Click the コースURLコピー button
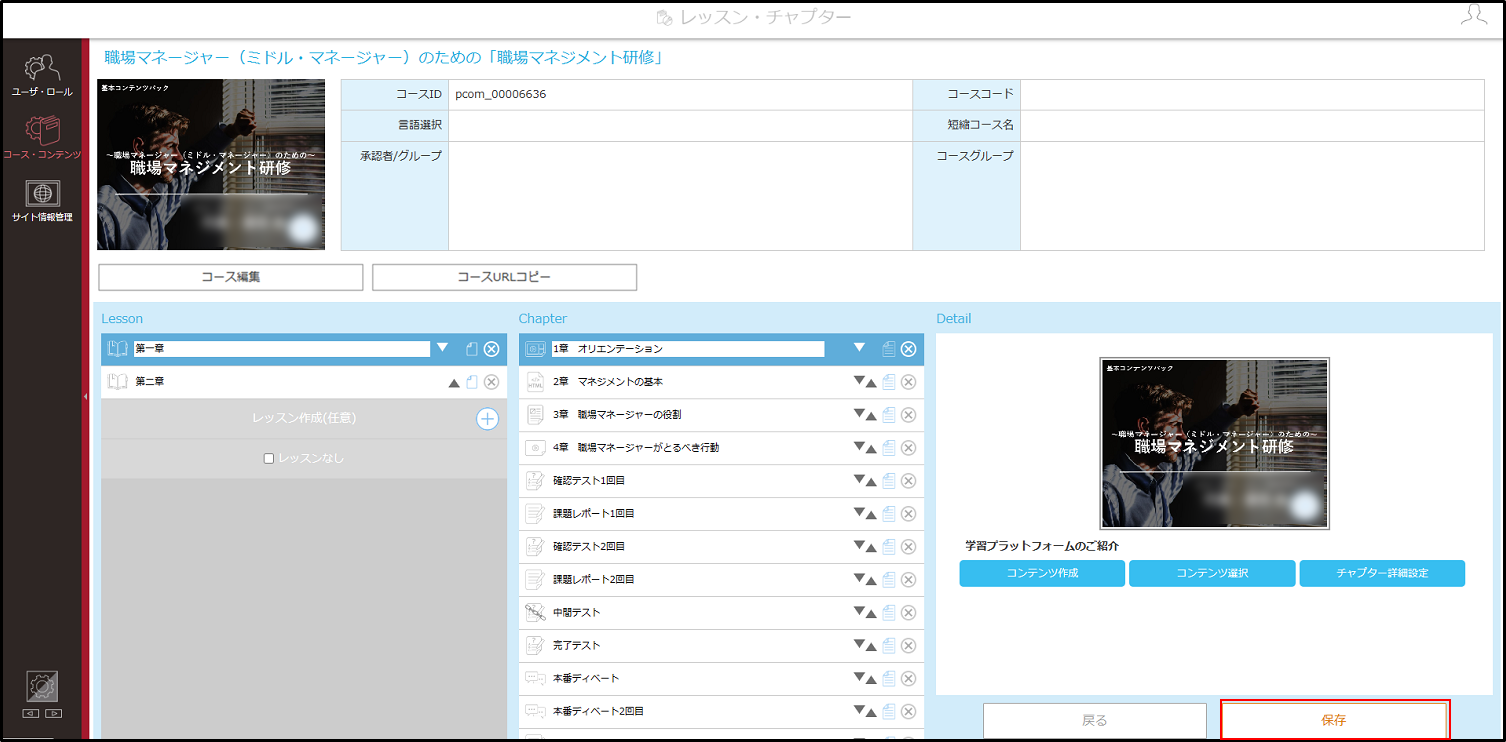Viewport: 1506px width, 742px height. pos(504,277)
